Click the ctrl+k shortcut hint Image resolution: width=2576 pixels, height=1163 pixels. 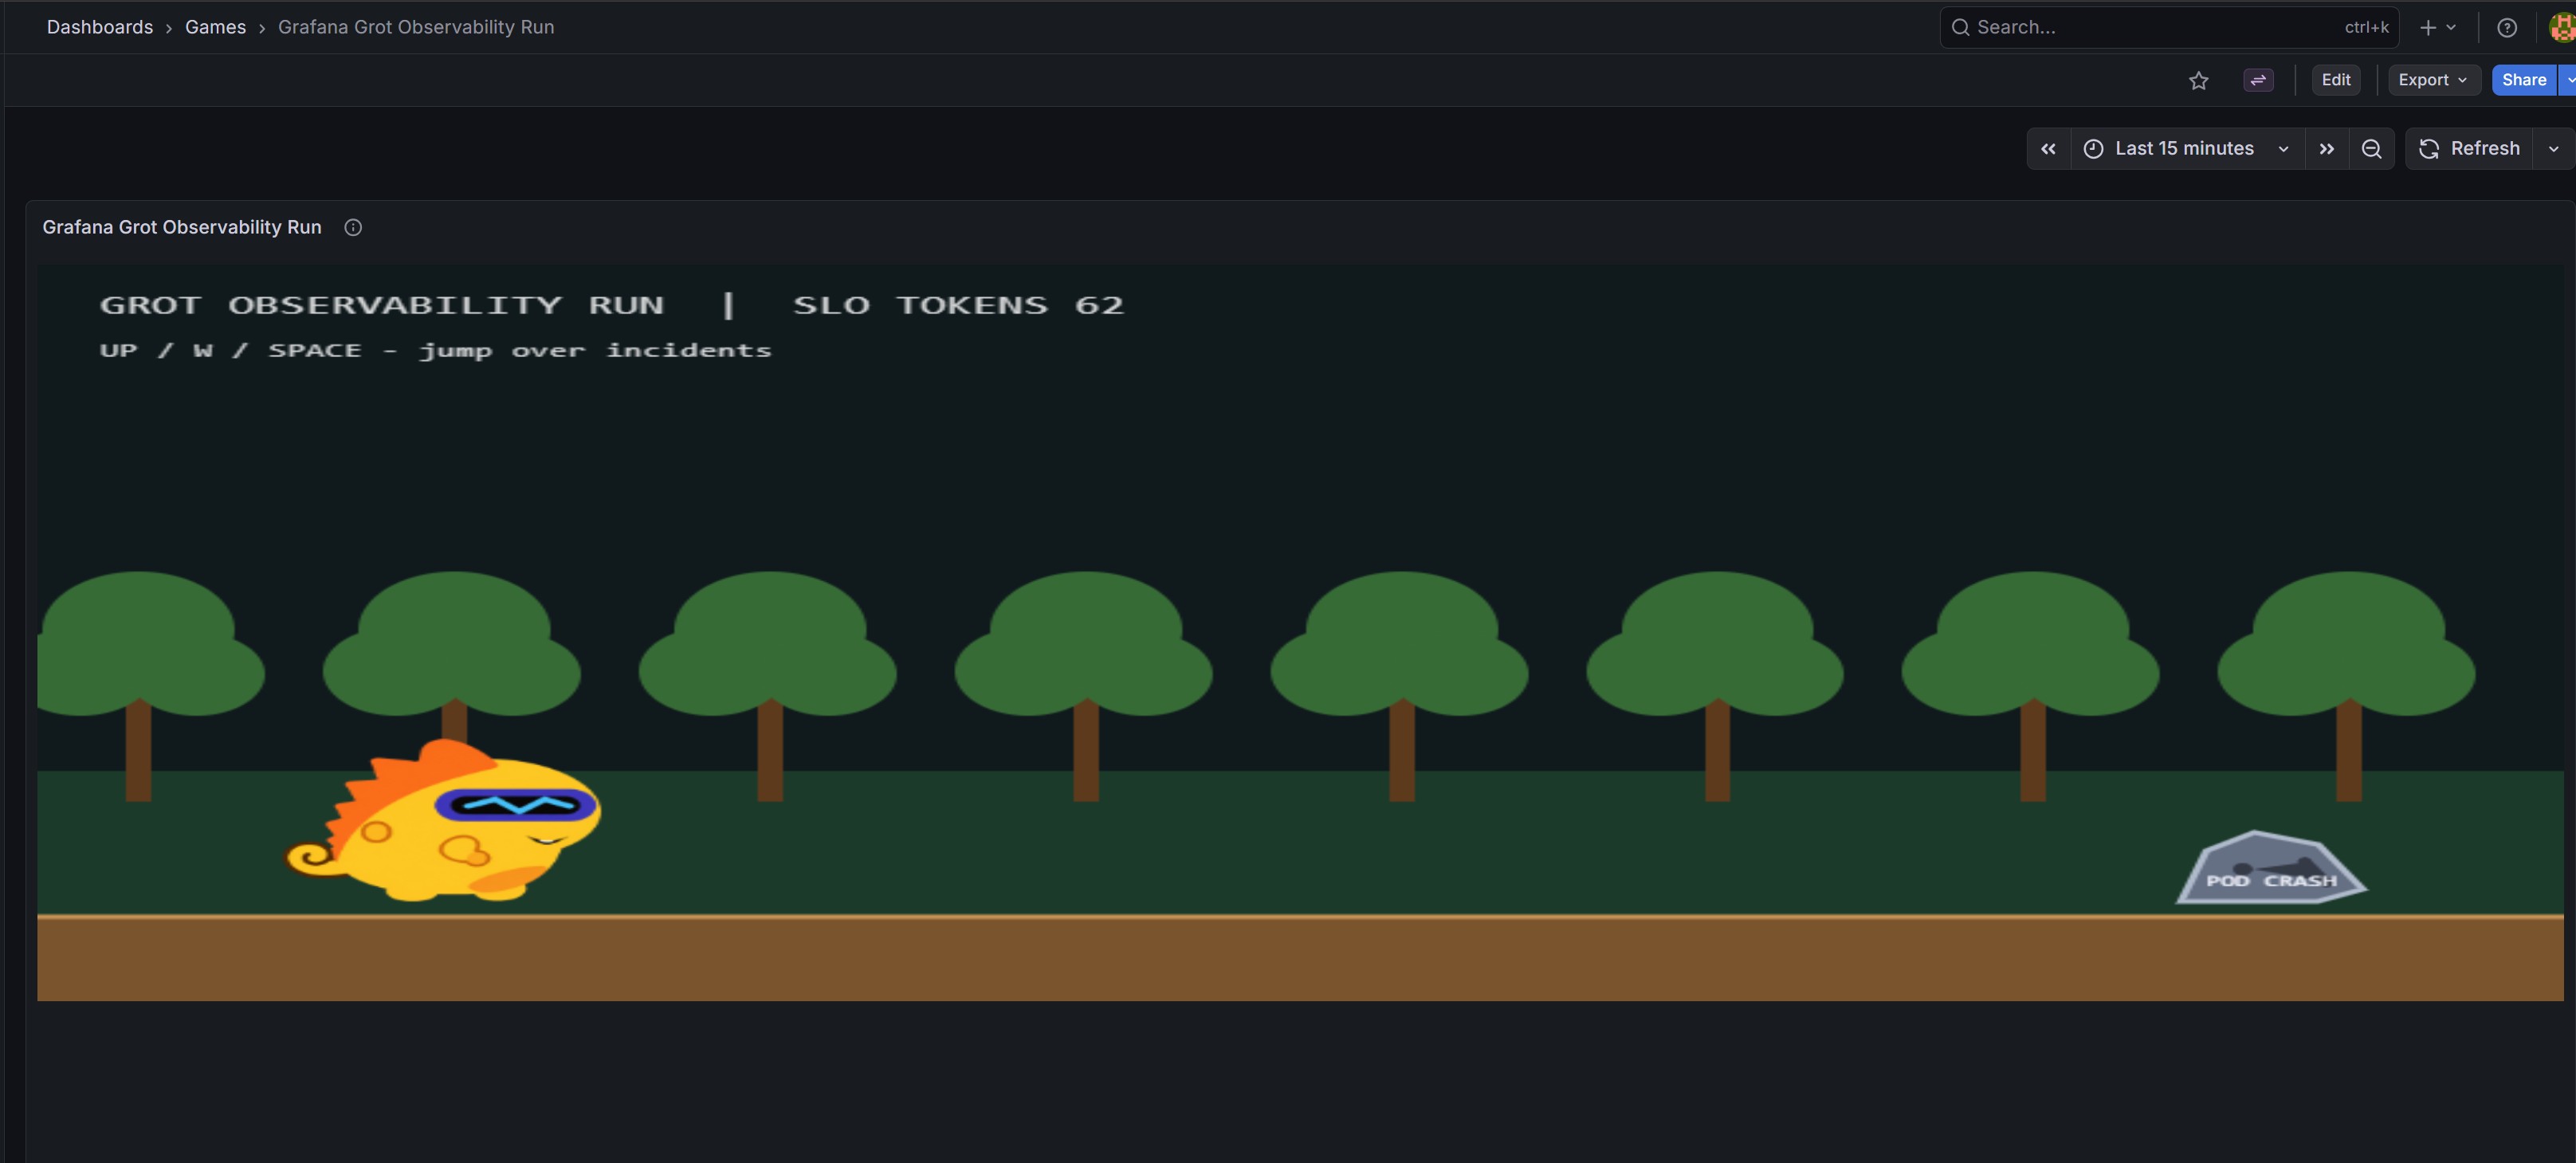2366,27
